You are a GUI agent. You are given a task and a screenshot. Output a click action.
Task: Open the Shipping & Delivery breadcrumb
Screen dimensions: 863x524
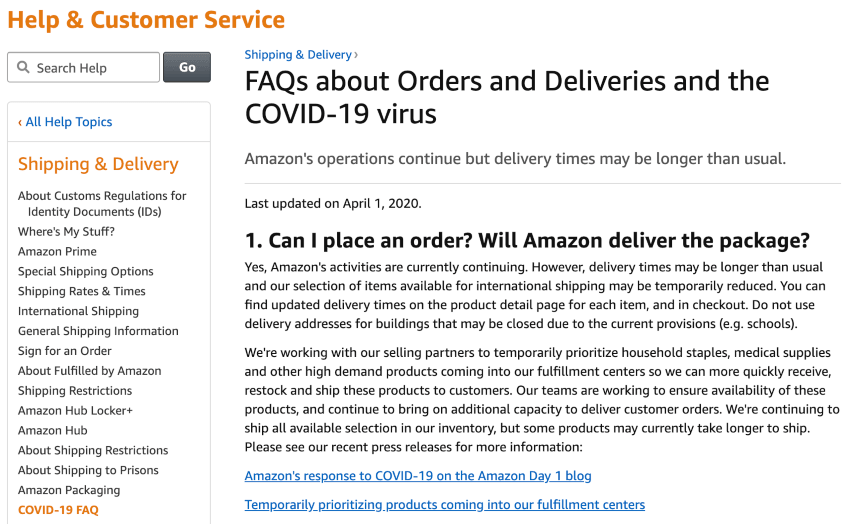298,55
